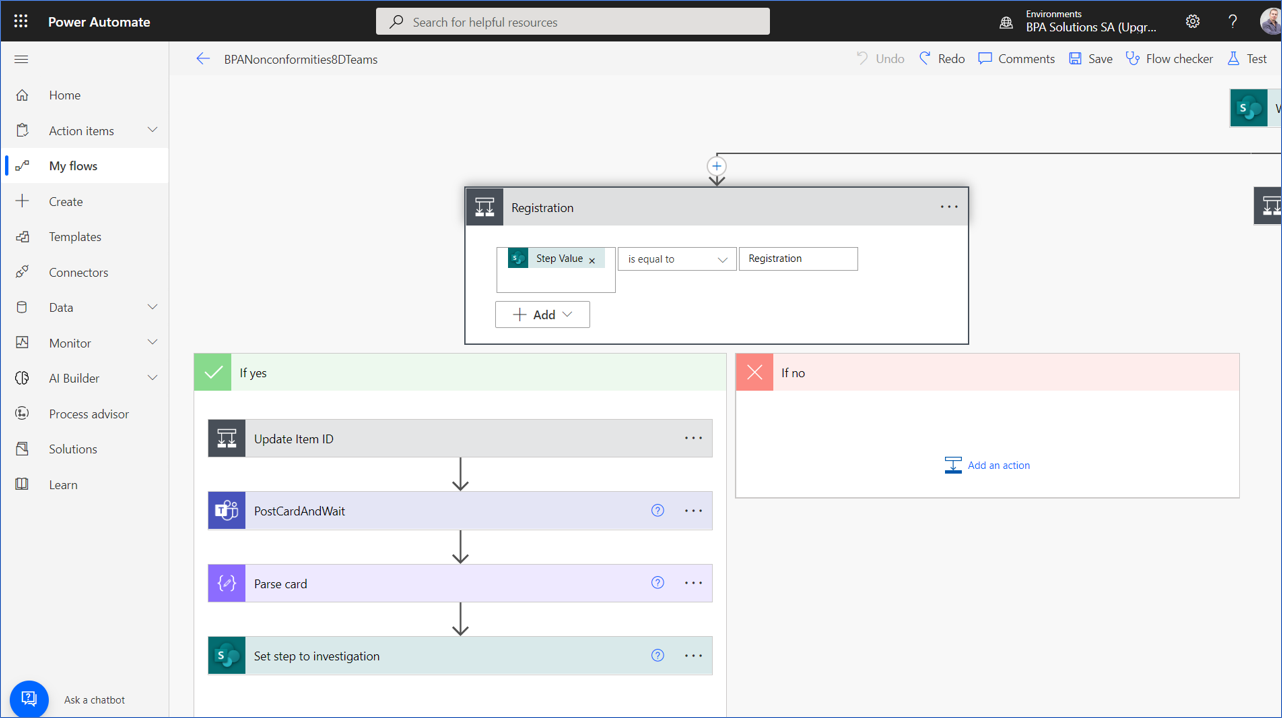Click Add an action link
This screenshot has width=1282, height=718.
click(x=987, y=465)
